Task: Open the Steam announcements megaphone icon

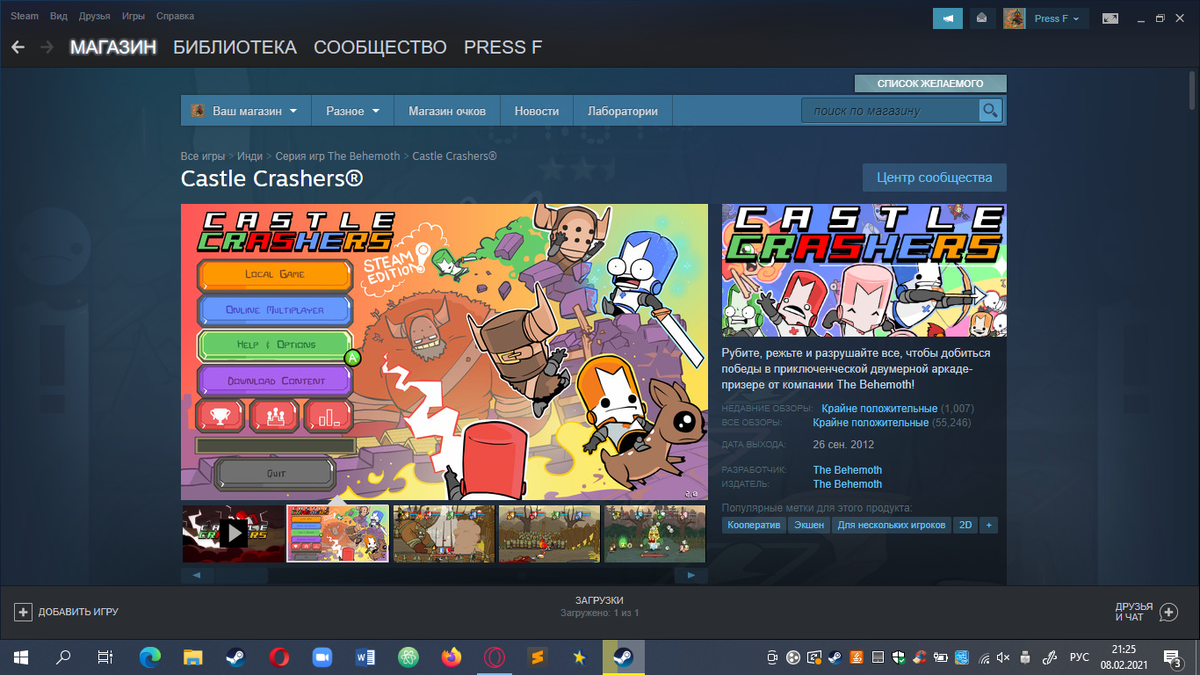Action: coord(947,18)
